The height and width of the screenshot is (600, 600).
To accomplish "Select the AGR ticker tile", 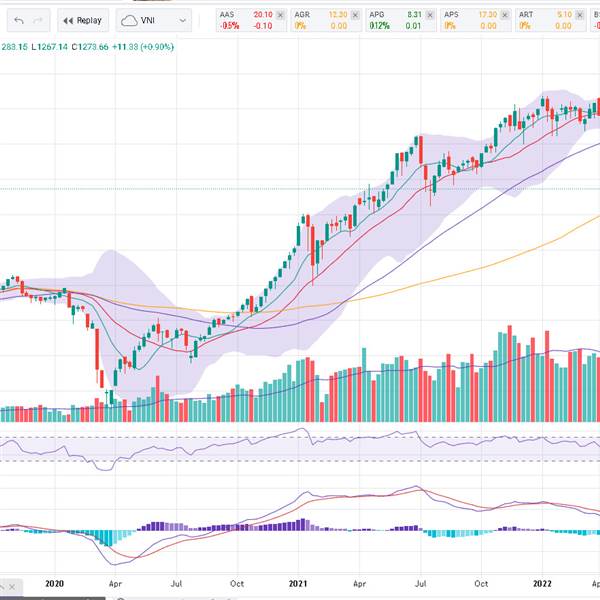I will pyautogui.click(x=326, y=20).
